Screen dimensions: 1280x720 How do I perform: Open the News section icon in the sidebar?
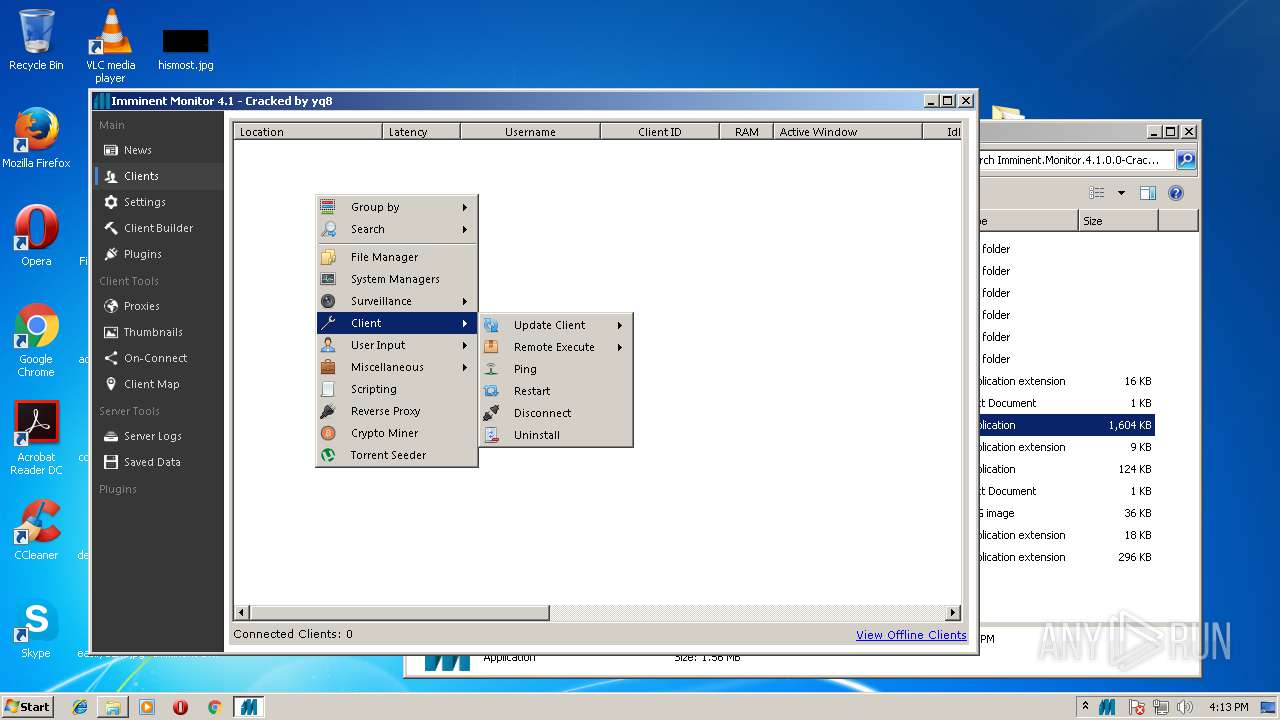tap(111, 150)
